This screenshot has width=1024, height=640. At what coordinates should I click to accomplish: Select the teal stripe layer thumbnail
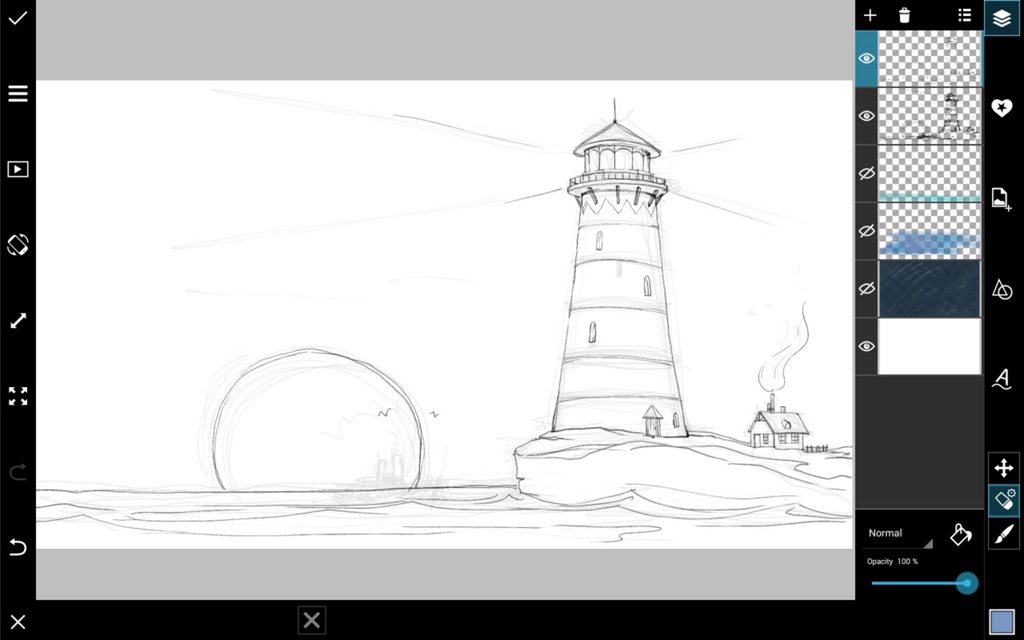929,174
